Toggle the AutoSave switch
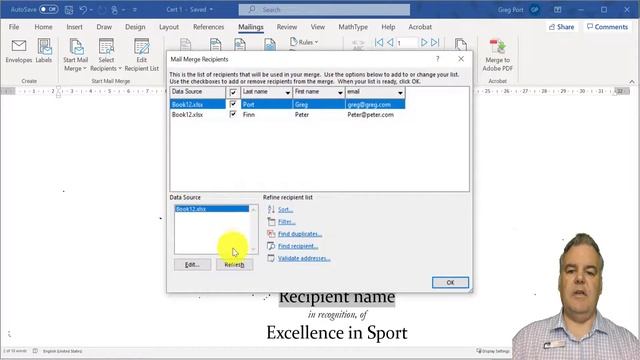 [x=49, y=9]
